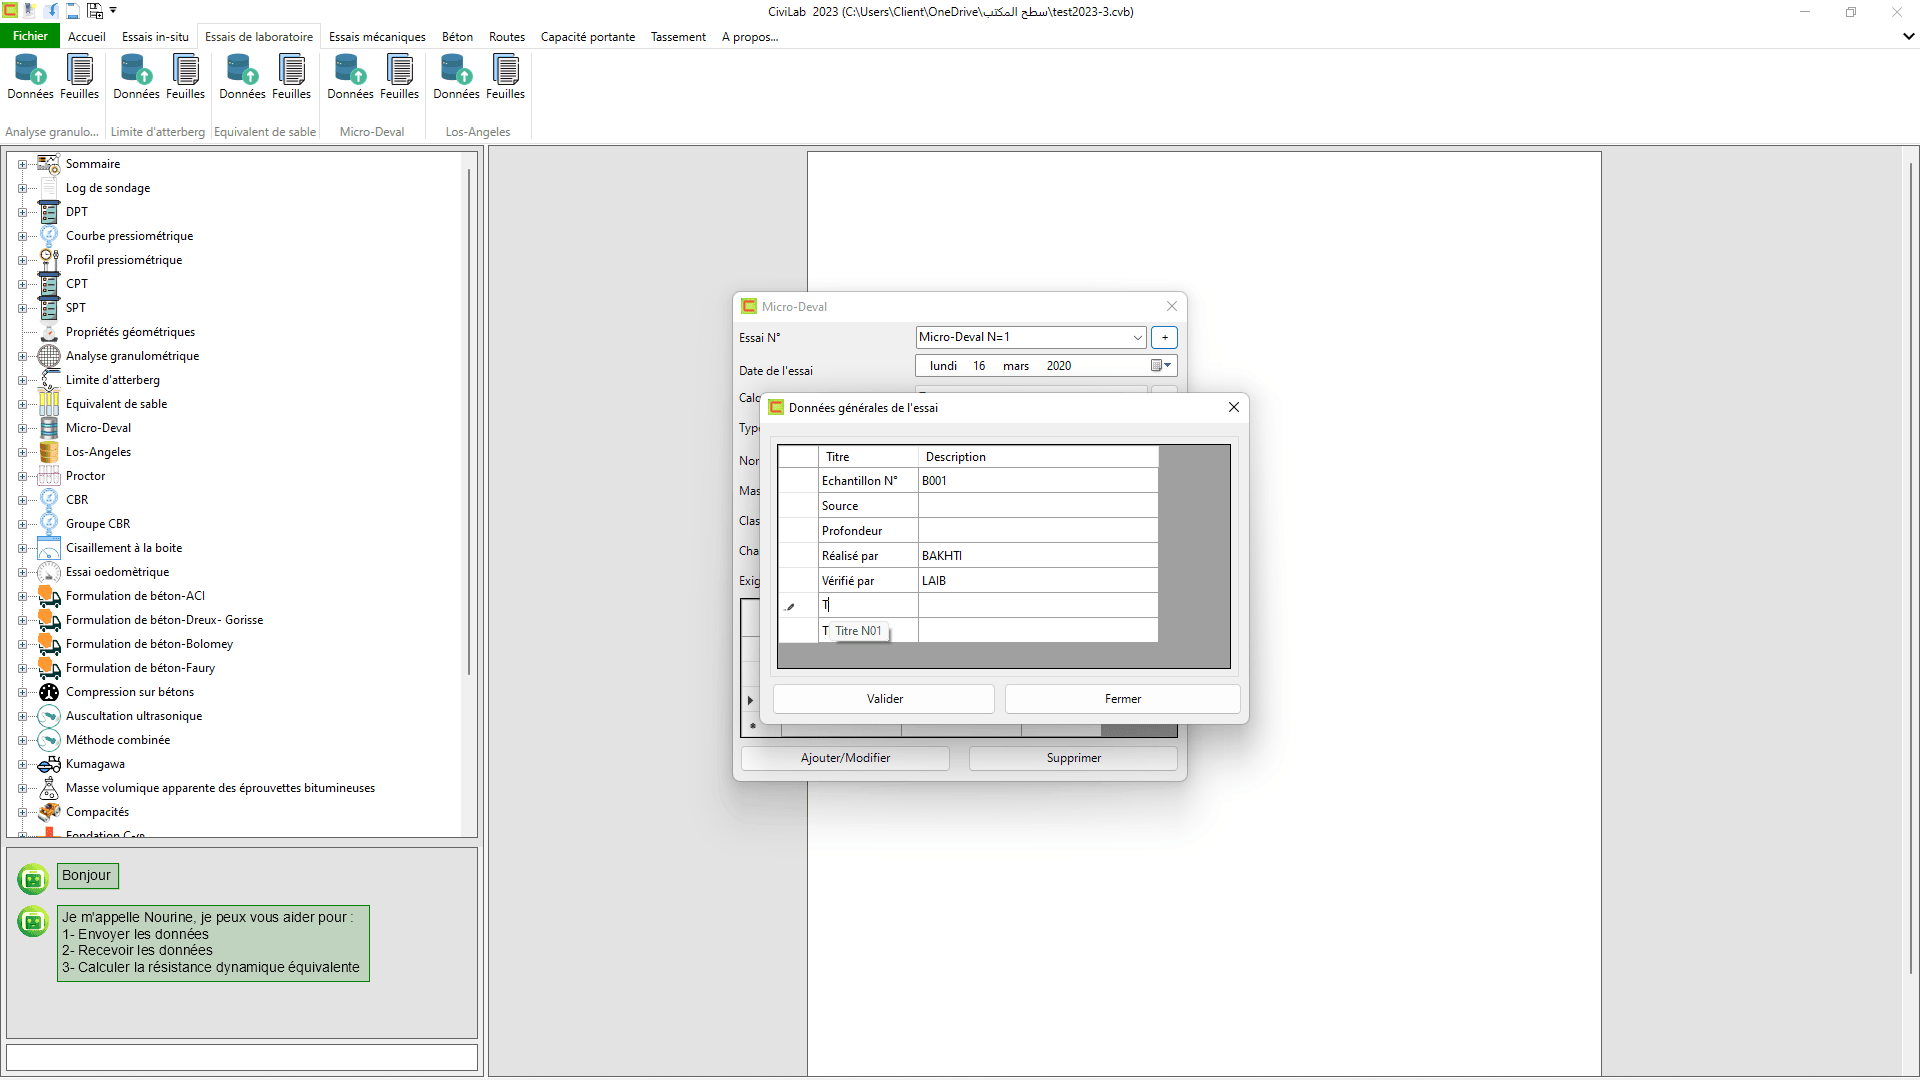Click the Valider button
Image resolution: width=1920 pixels, height=1080 pixels.
click(x=884, y=699)
